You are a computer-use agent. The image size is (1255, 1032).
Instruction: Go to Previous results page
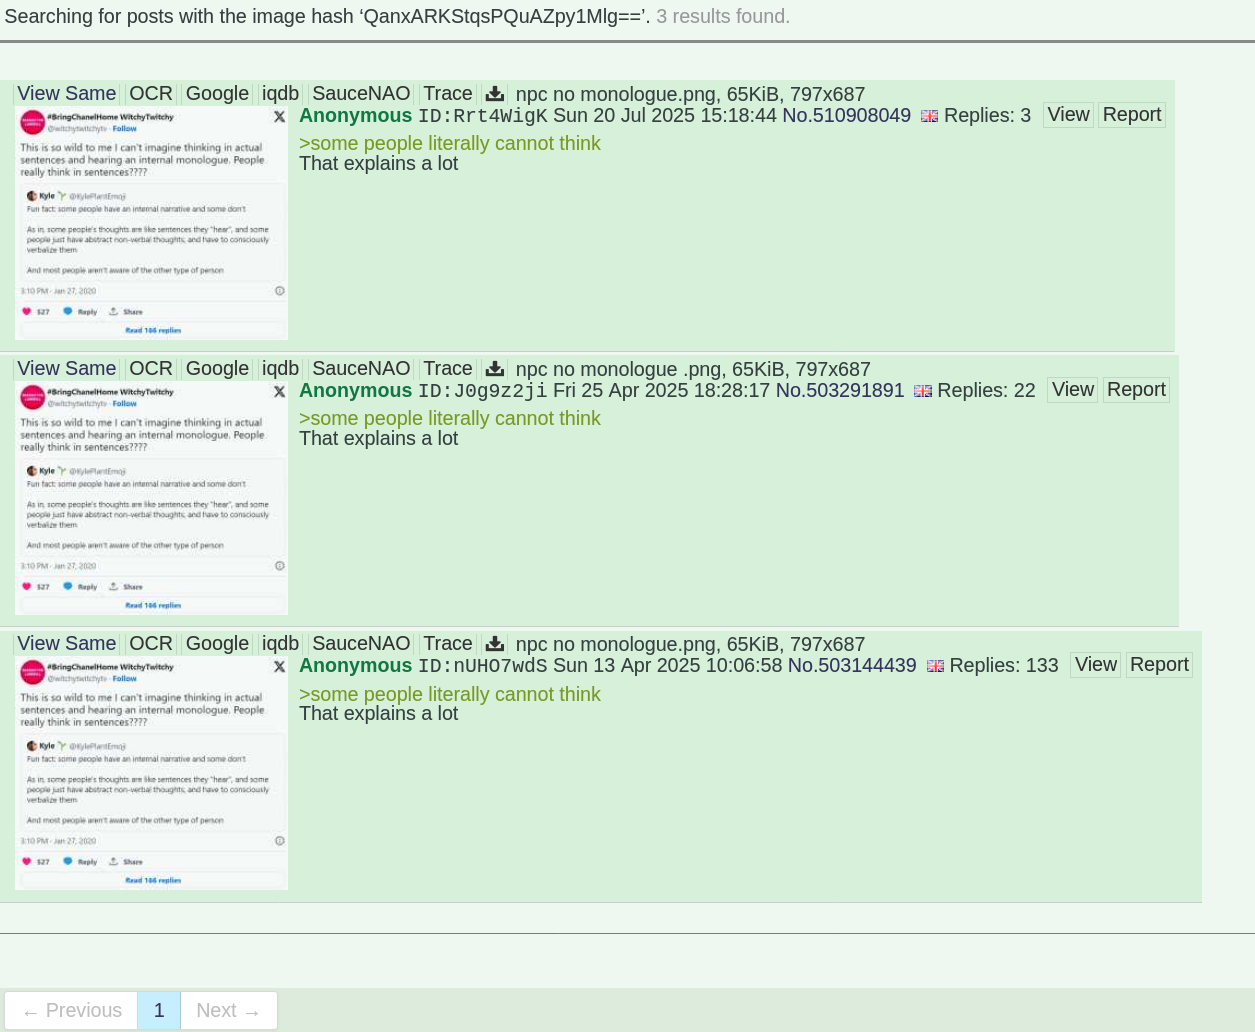coord(71,1010)
